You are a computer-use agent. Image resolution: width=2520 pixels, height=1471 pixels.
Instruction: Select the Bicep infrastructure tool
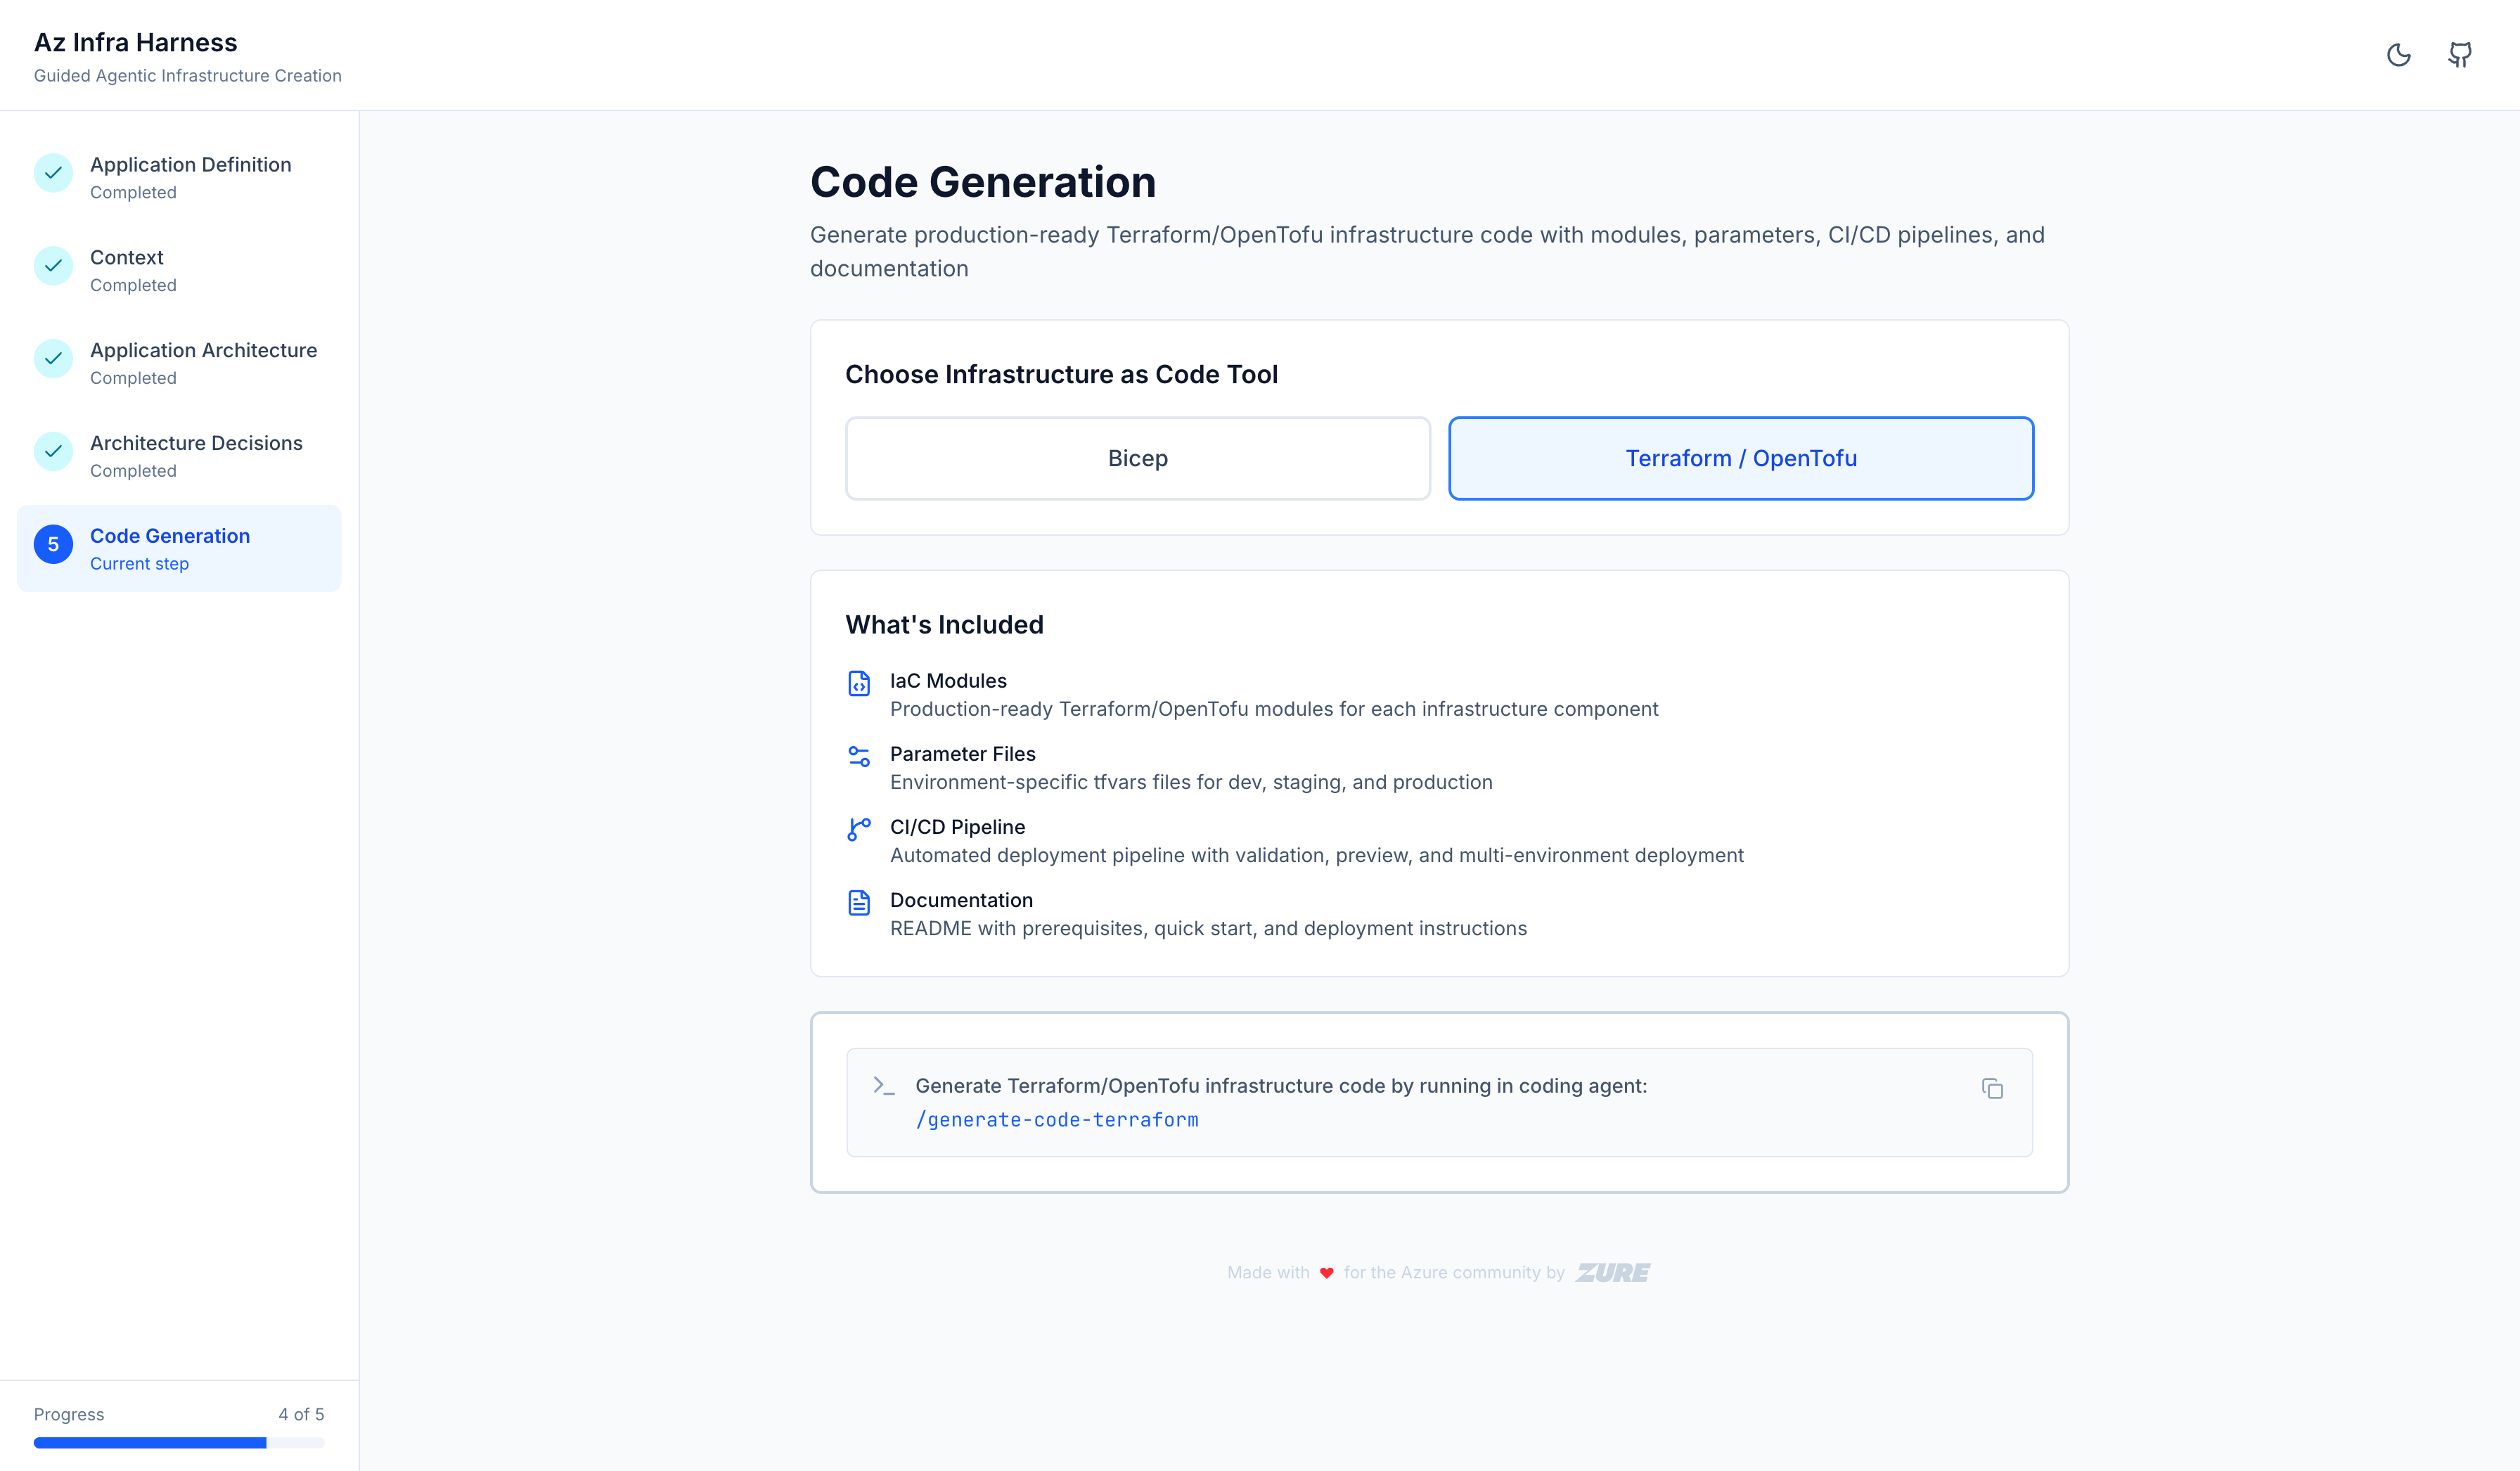coord(1137,458)
